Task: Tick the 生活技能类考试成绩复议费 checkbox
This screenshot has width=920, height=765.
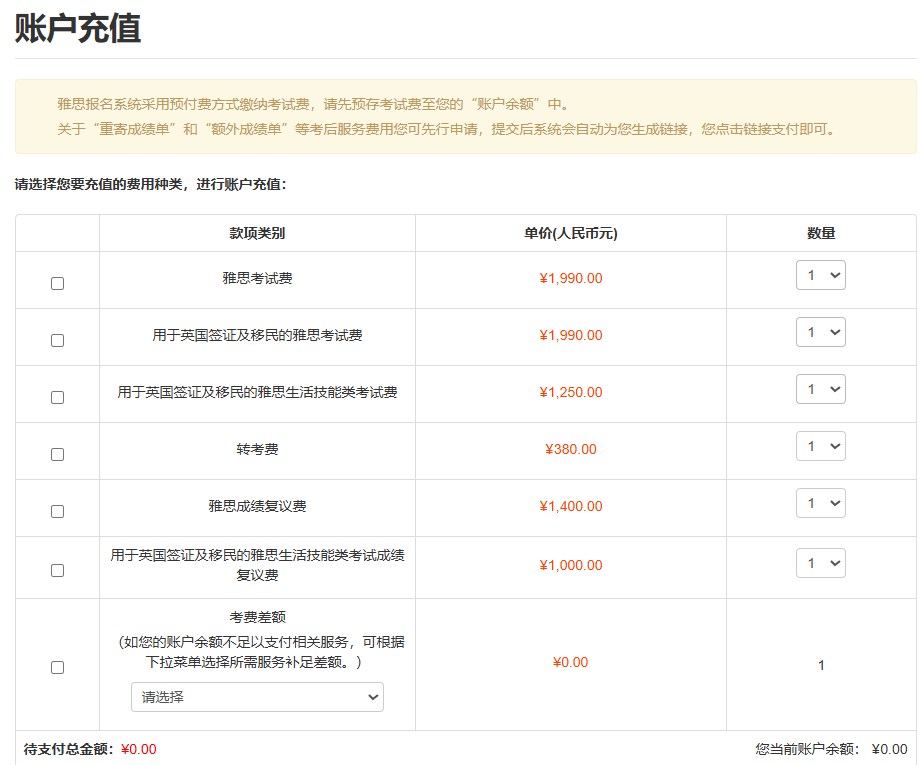Action: [57, 570]
